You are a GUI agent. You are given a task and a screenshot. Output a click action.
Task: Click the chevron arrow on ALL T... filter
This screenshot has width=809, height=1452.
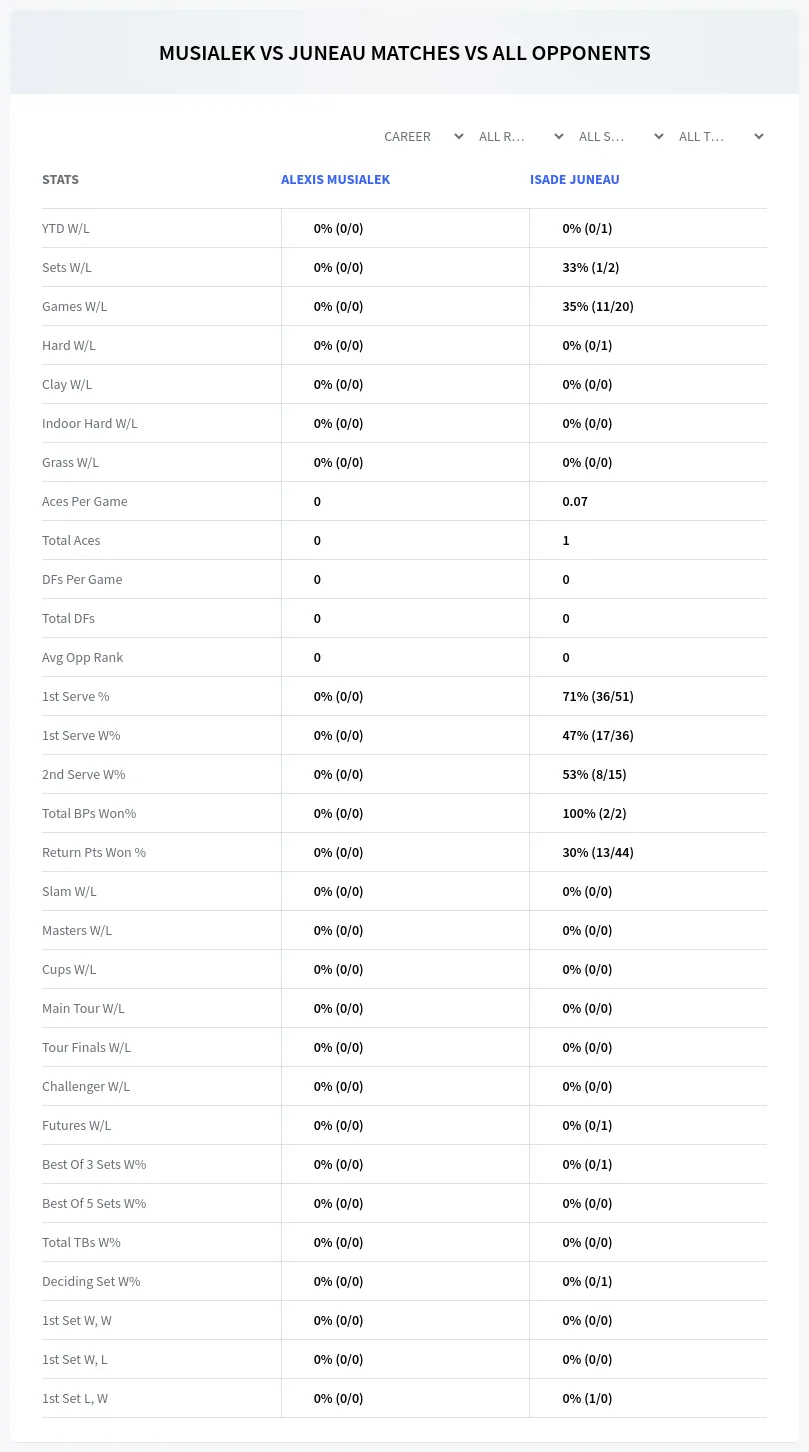758,136
